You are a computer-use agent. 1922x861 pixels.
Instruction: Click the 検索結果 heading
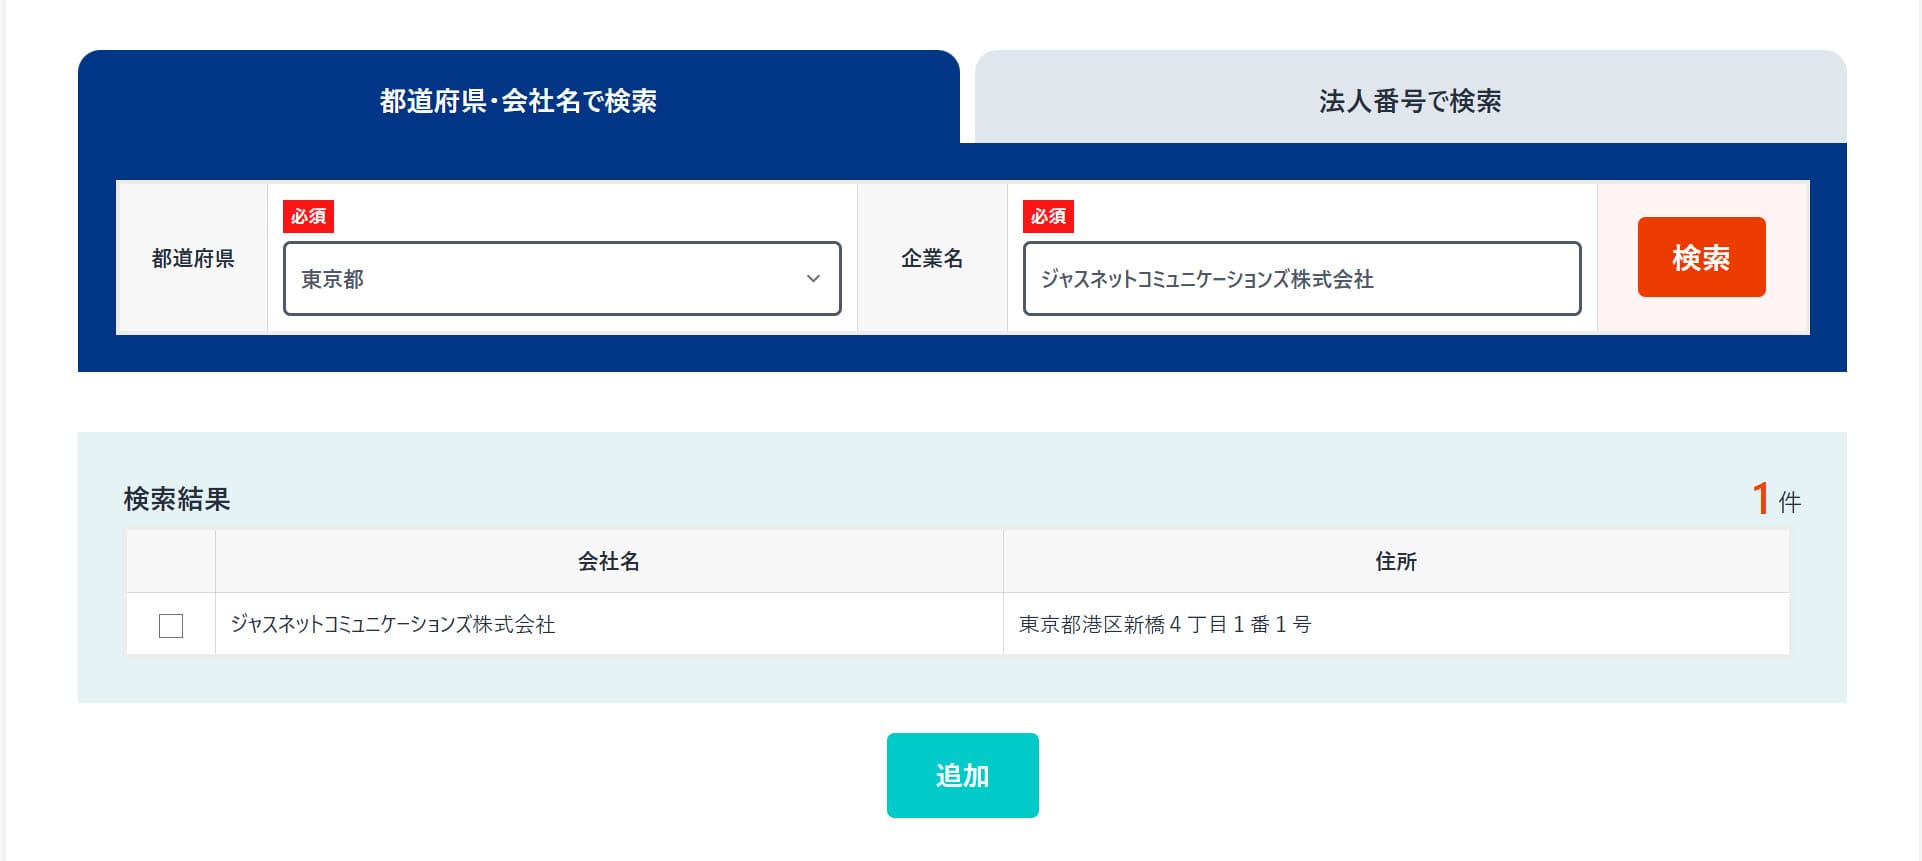pyautogui.click(x=177, y=499)
